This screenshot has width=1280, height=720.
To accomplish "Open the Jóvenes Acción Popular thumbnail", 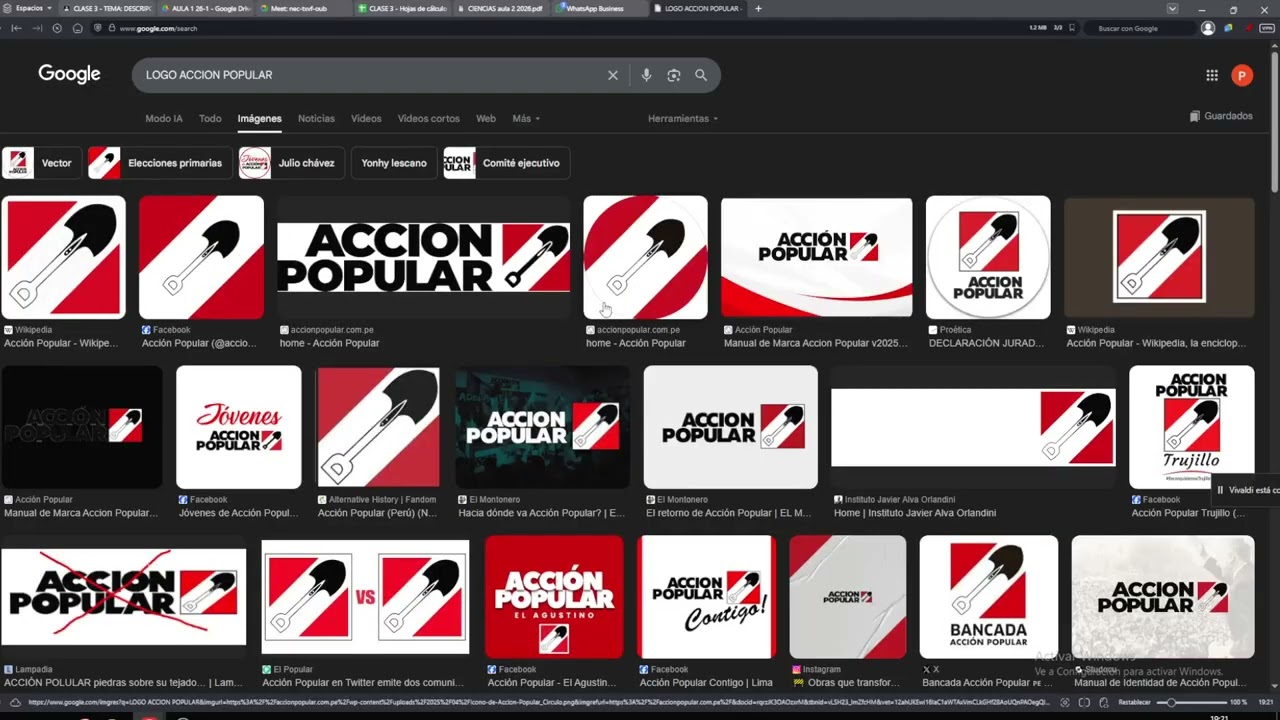I will (239, 427).
